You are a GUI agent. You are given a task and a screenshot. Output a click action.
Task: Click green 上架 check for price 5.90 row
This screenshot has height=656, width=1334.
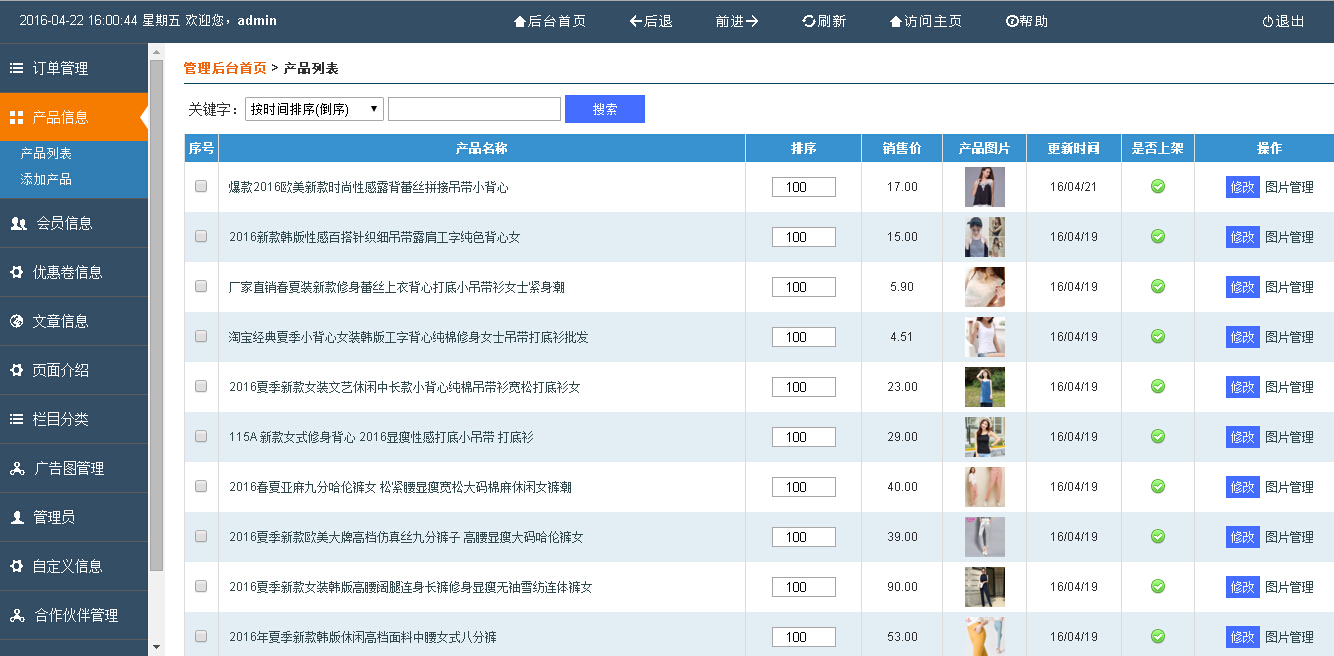[1158, 286]
